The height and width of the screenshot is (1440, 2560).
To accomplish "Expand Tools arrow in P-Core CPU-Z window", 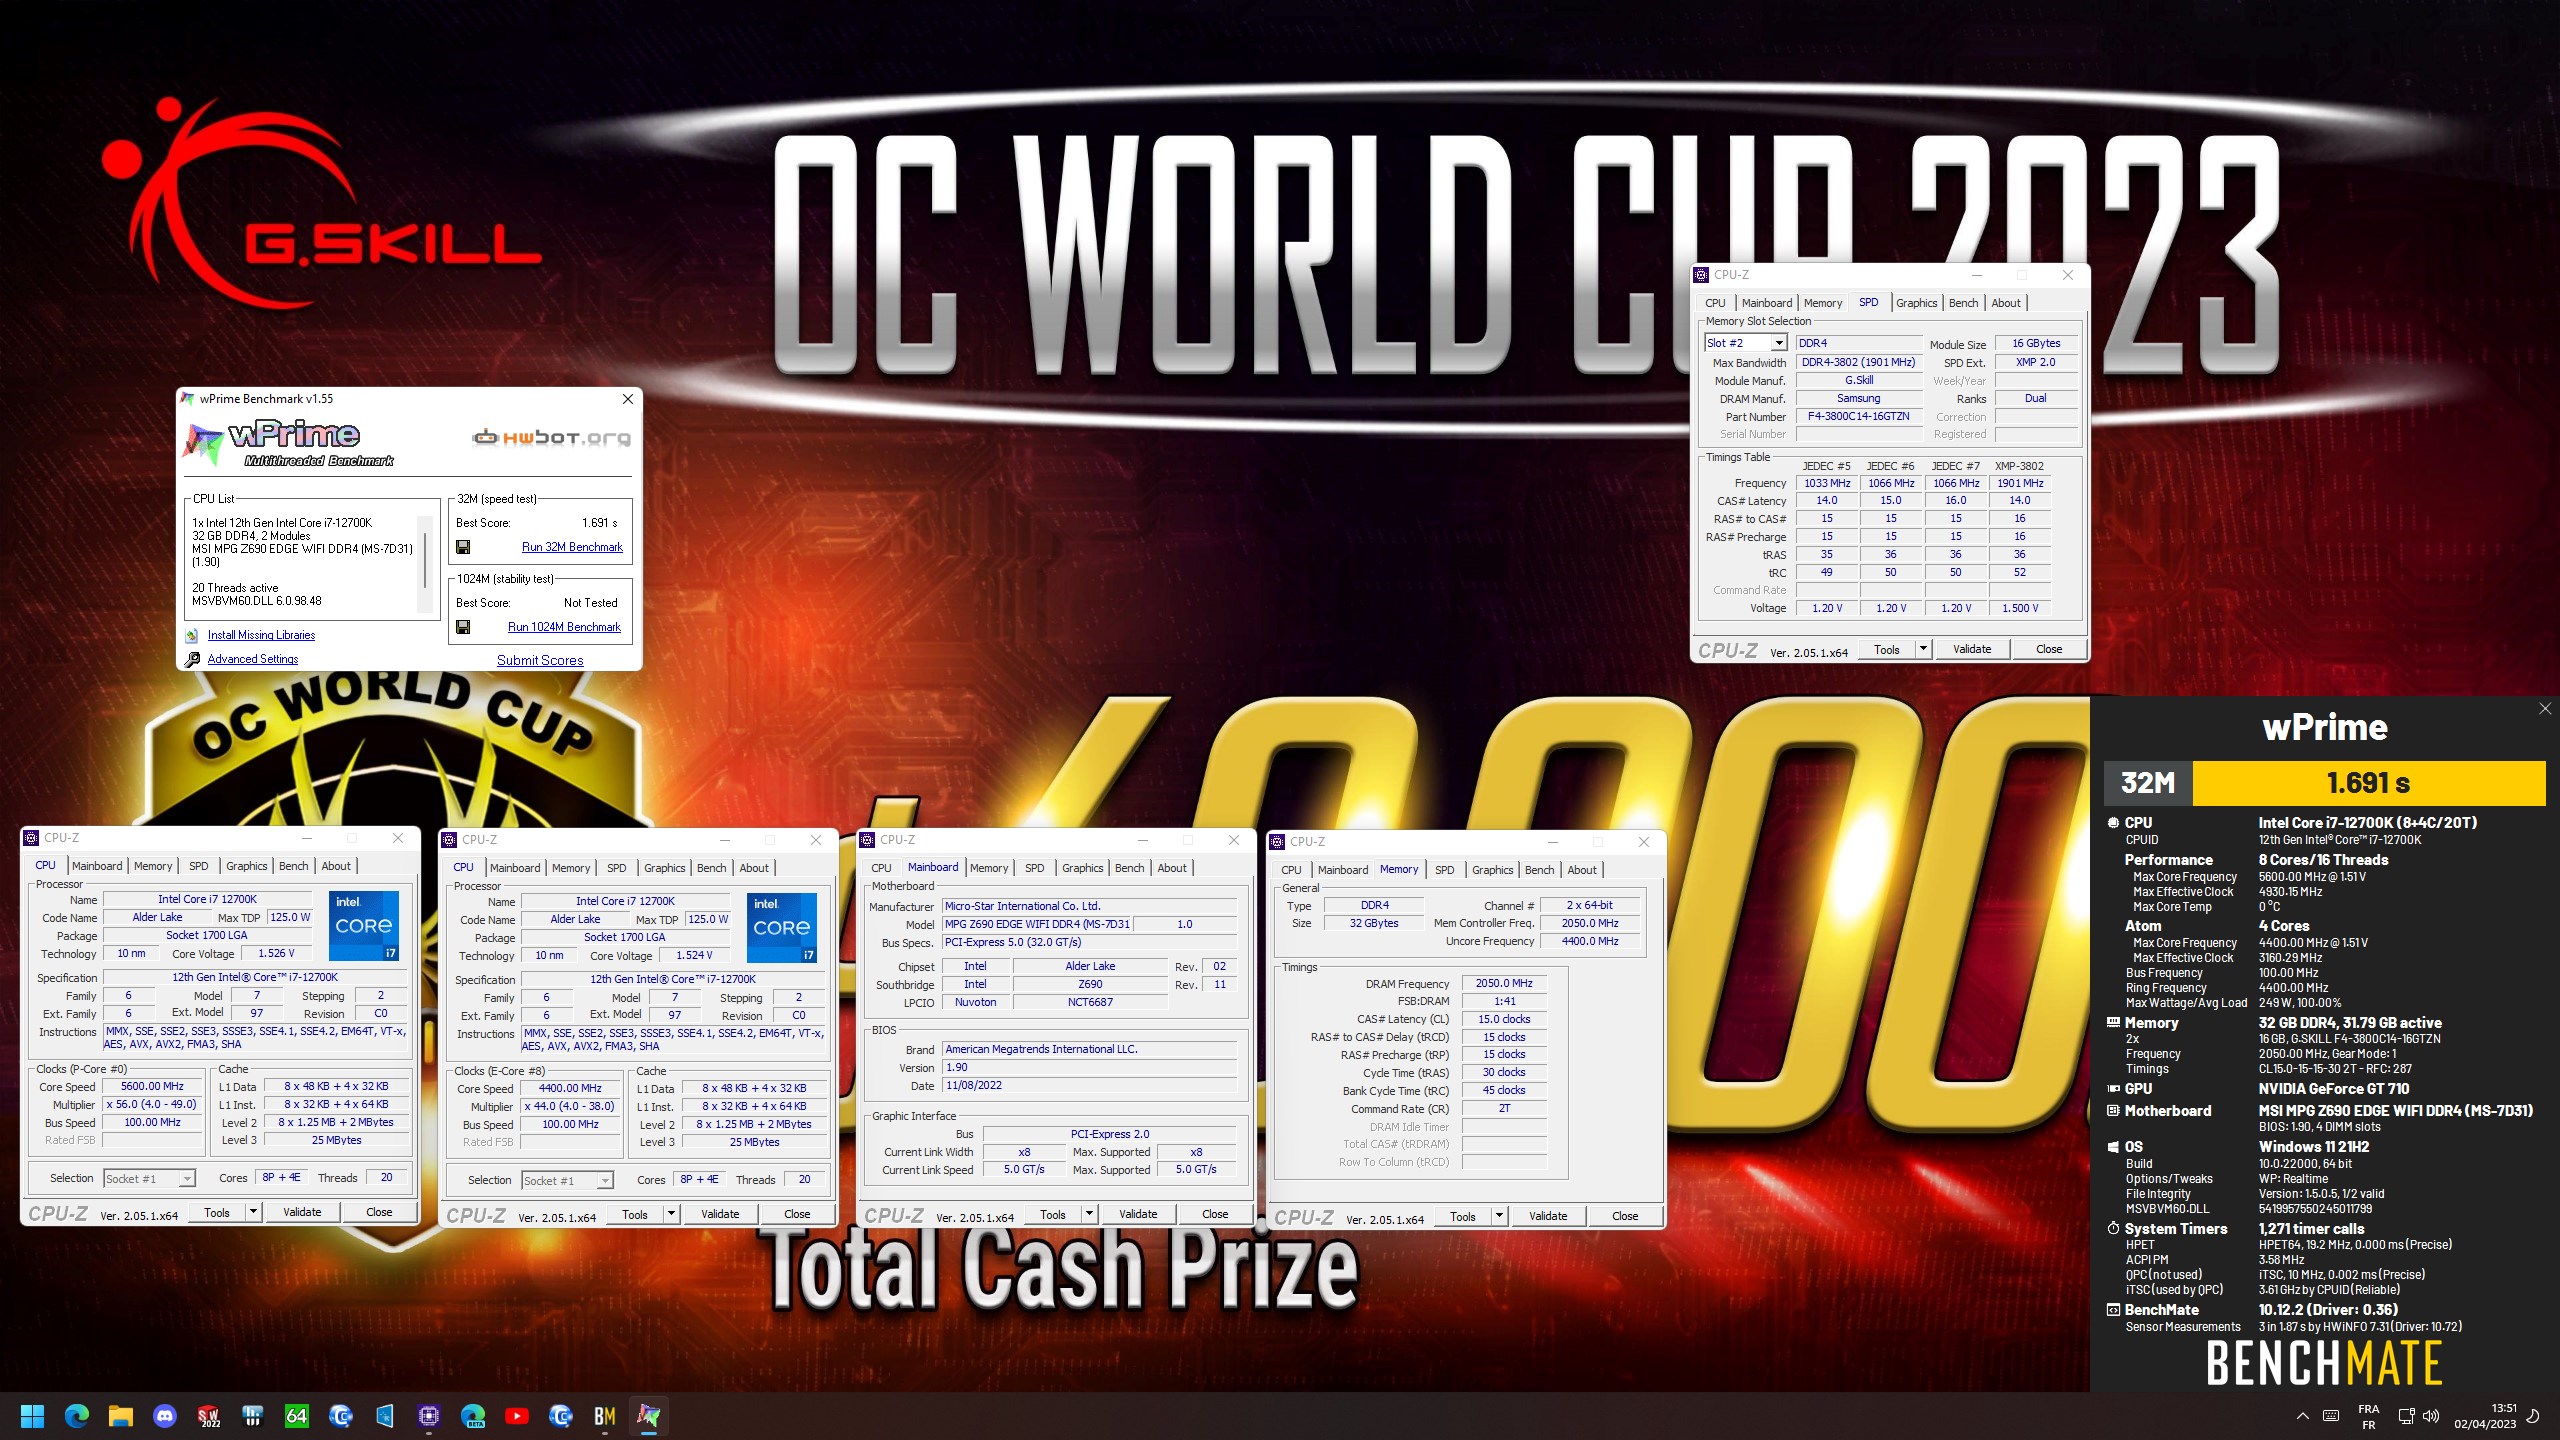I will [253, 1212].
